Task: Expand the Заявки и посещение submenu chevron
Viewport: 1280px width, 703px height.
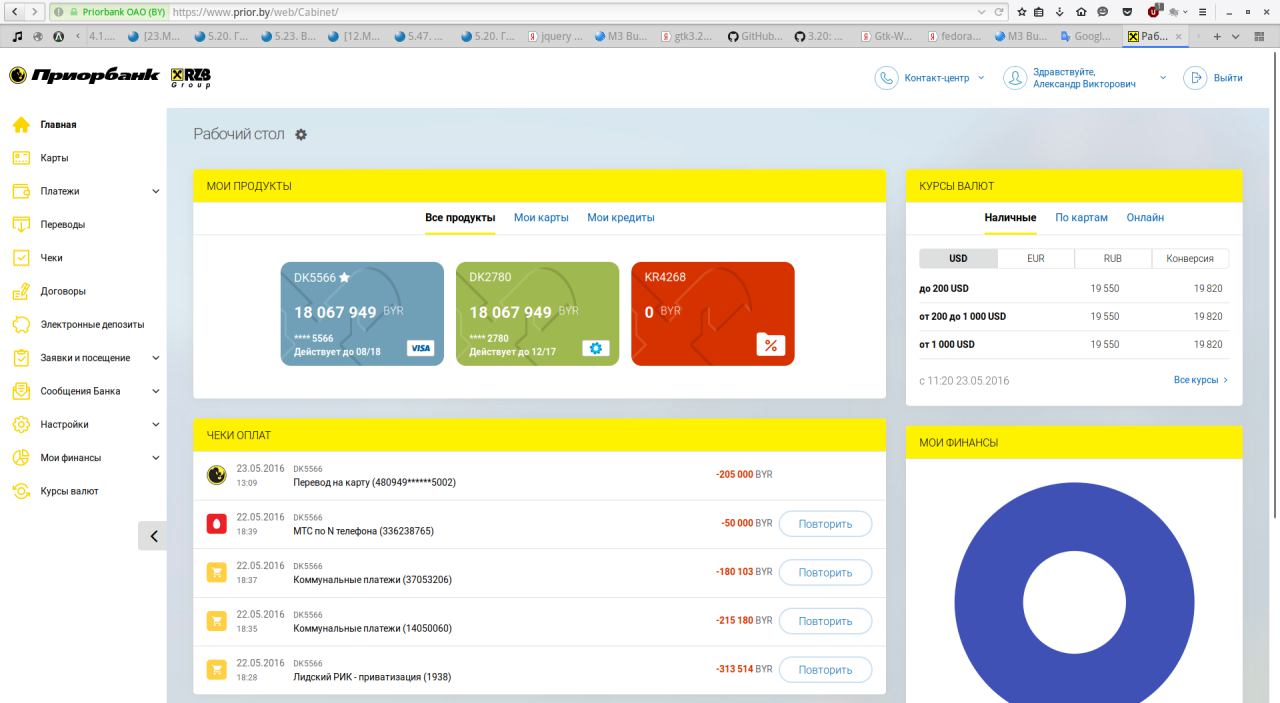Action: (155, 358)
